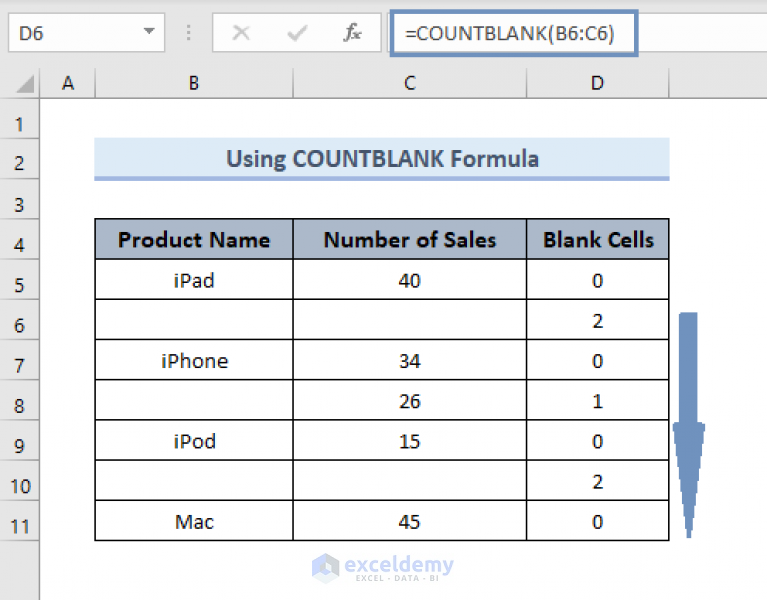Image resolution: width=767 pixels, height=600 pixels.
Task: Select the cell containing iPhone
Action: tap(194, 360)
